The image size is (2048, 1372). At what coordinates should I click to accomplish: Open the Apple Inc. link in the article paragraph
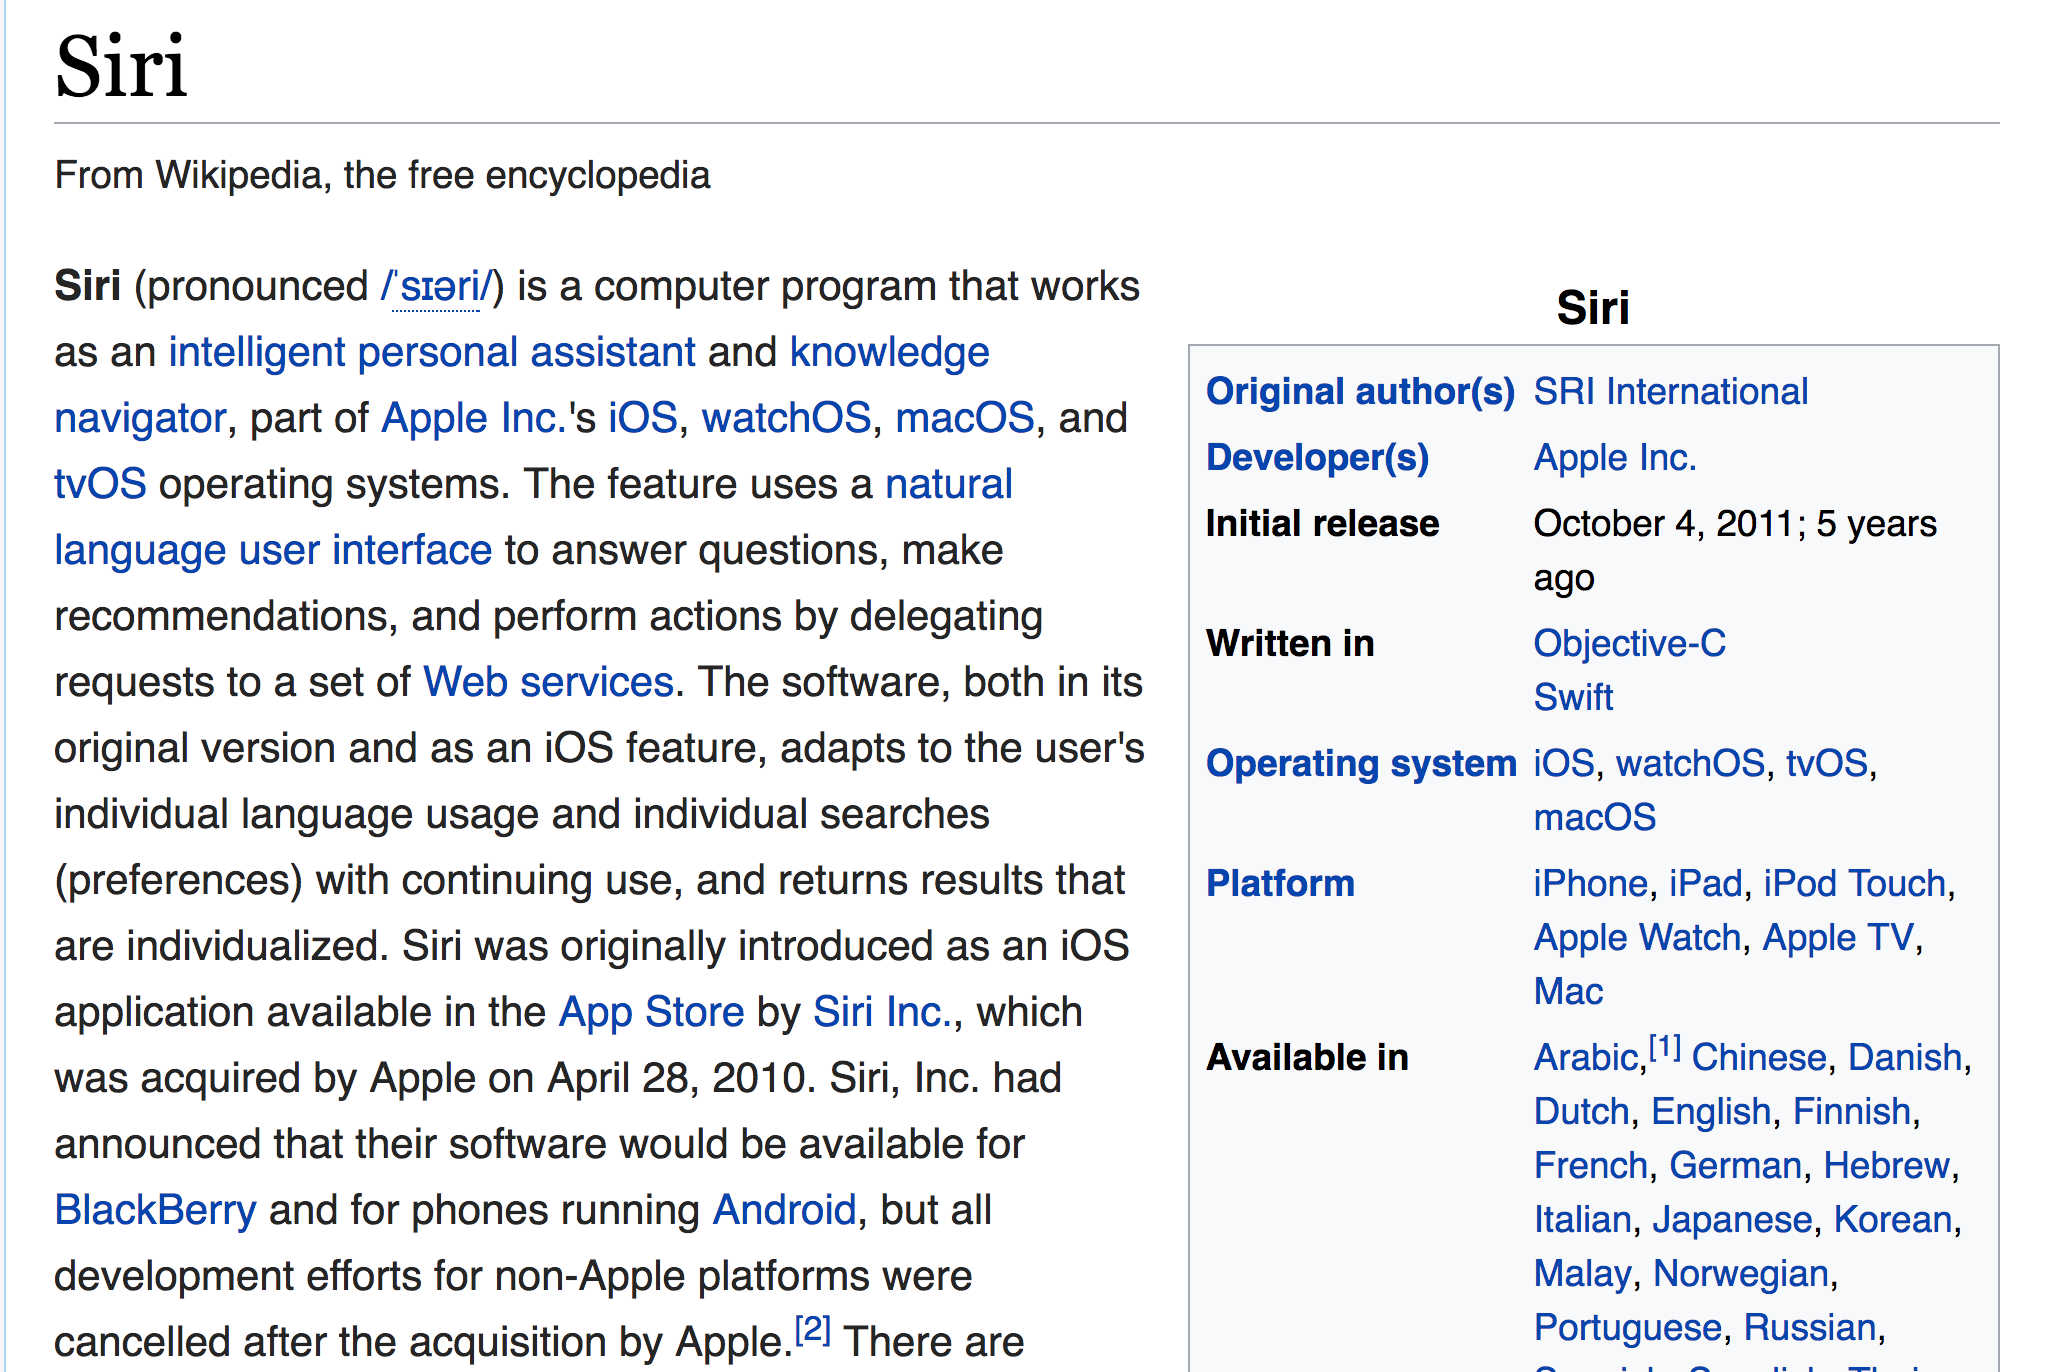coord(475,419)
